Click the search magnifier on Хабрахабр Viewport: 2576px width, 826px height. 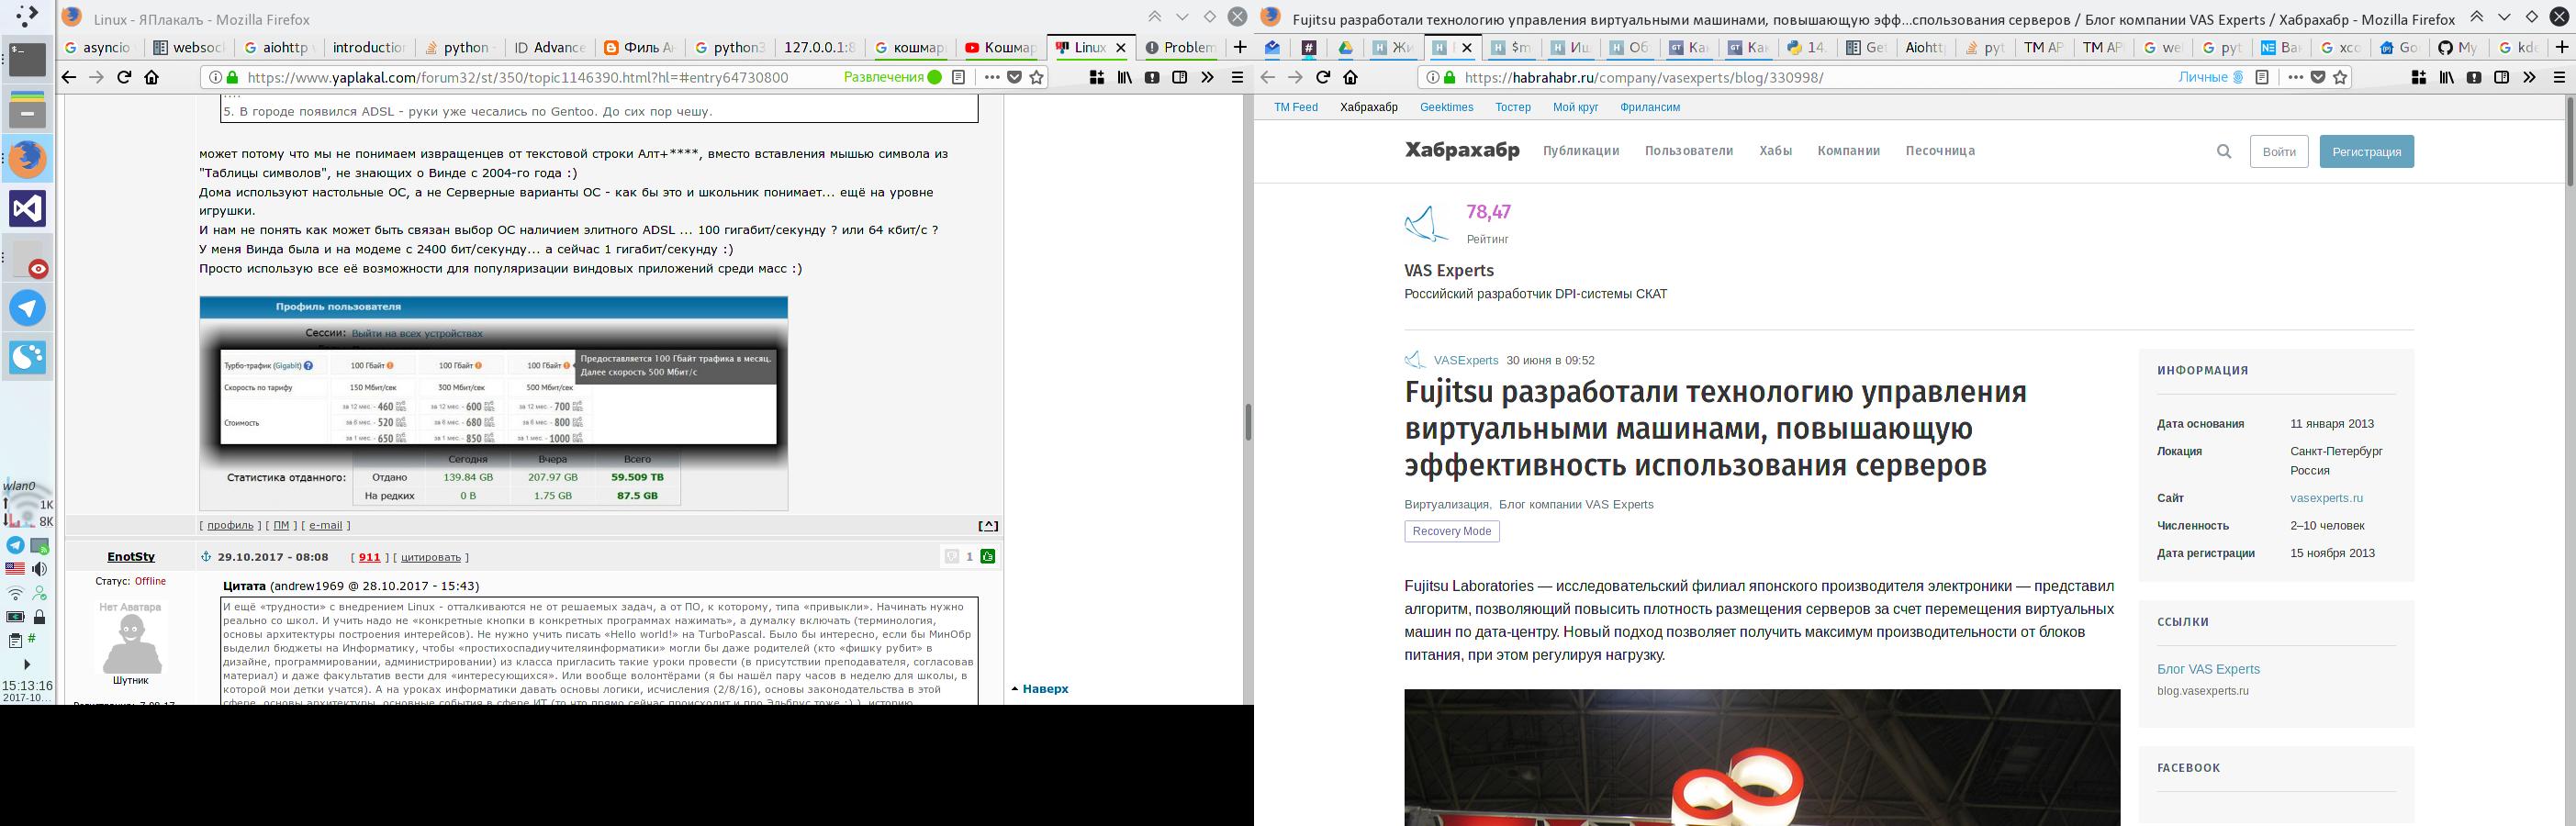click(2224, 152)
